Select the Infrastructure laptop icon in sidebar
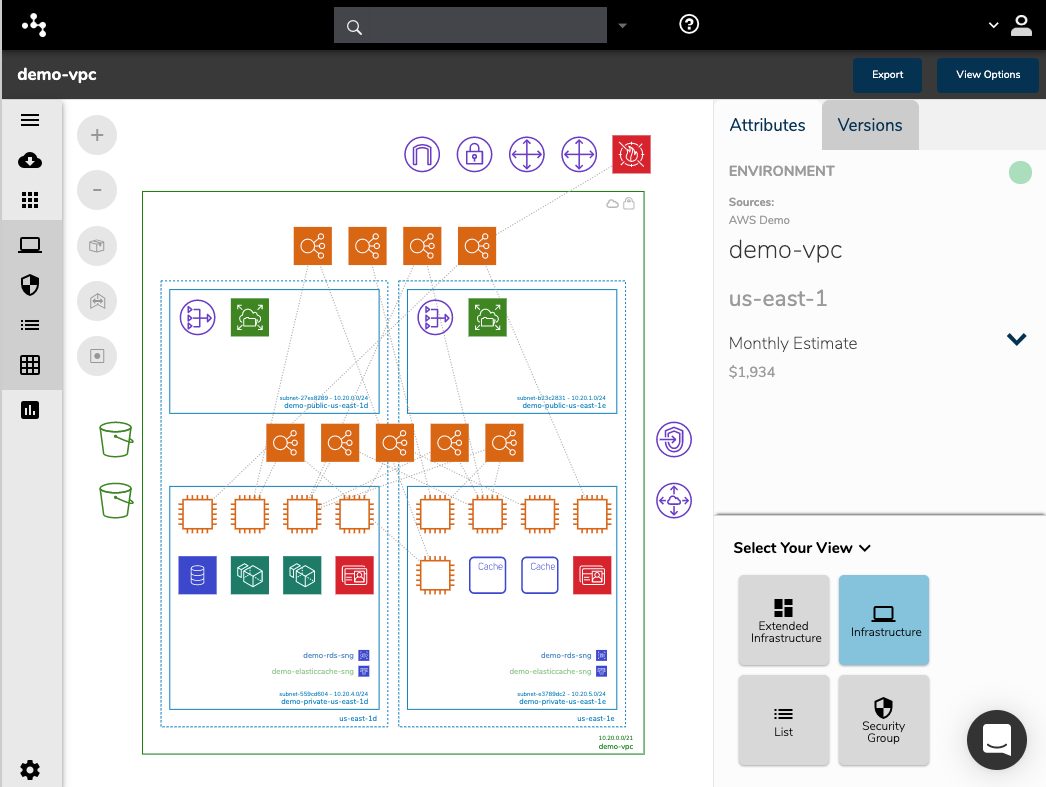1046x787 pixels. pyautogui.click(x=30, y=244)
